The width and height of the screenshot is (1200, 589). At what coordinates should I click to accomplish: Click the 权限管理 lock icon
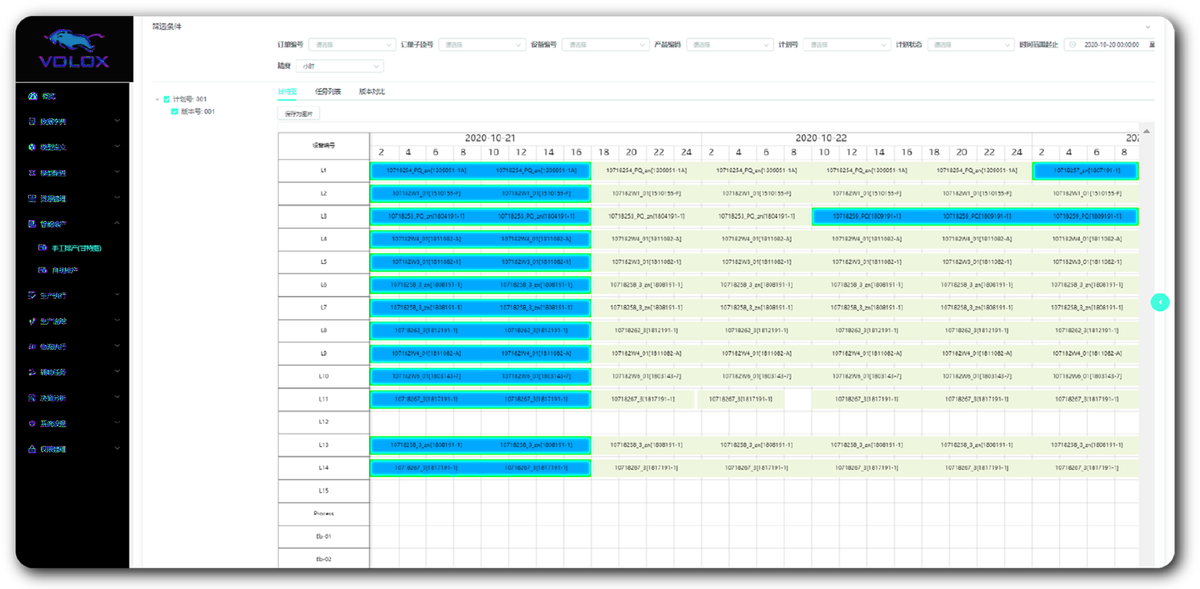pyautogui.click(x=32, y=449)
